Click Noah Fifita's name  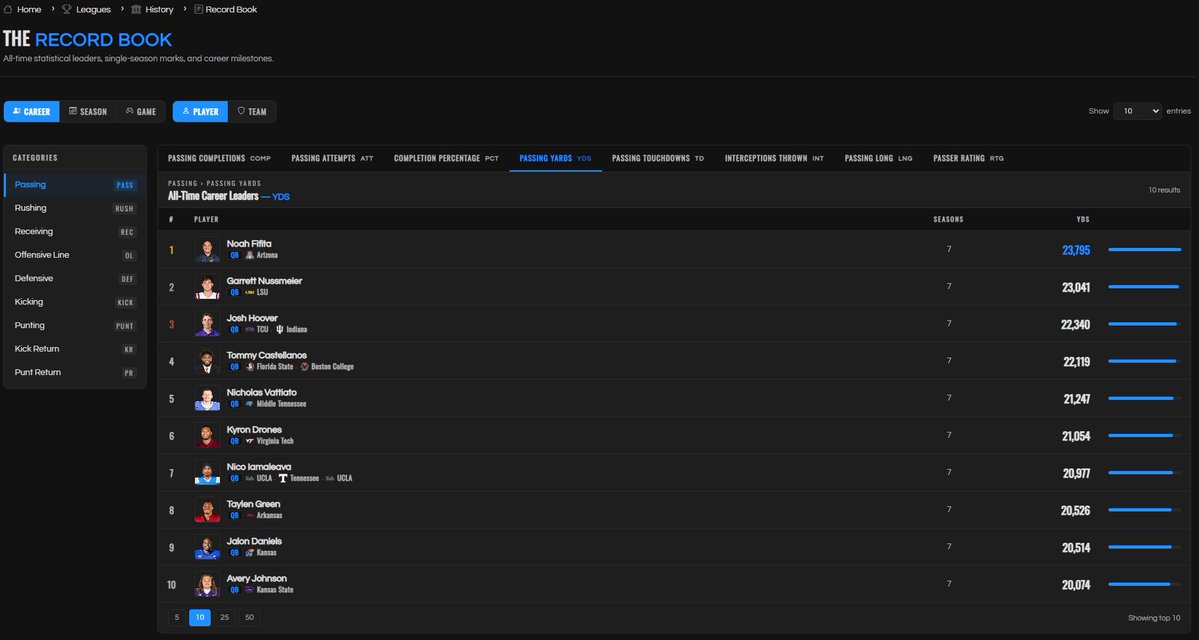point(249,244)
